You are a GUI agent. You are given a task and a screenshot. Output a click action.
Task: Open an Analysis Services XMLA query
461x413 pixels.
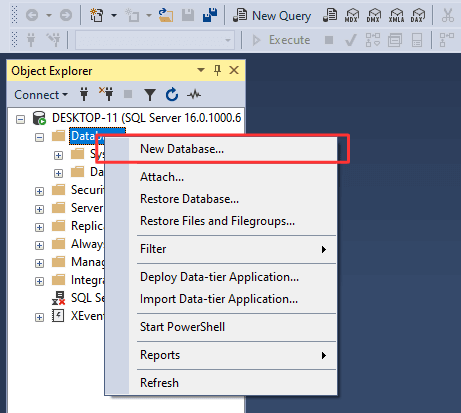[396, 15]
